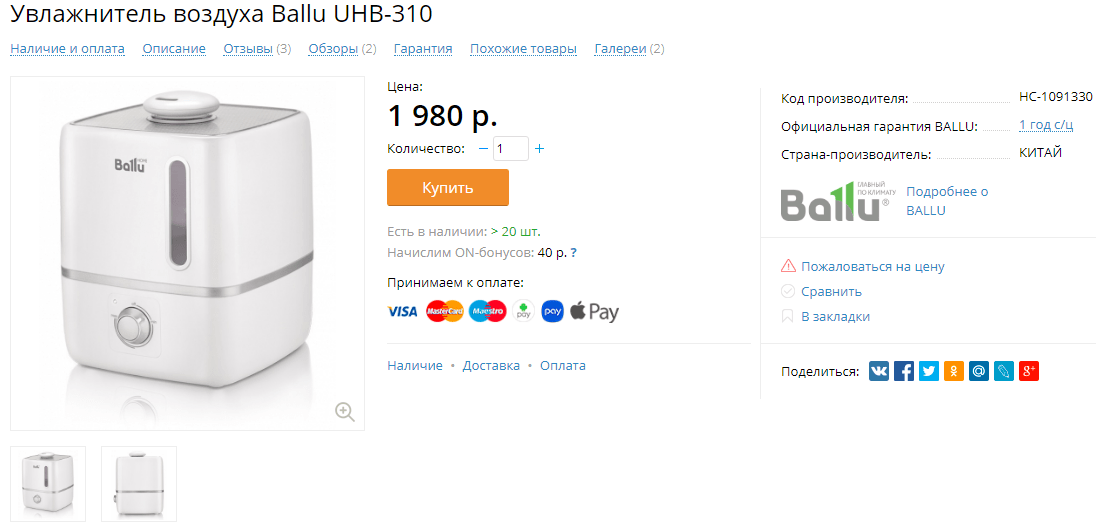Select the back-view humidifier thumbnail
This screenshot has height=530, width=1103.
[139, 484]
